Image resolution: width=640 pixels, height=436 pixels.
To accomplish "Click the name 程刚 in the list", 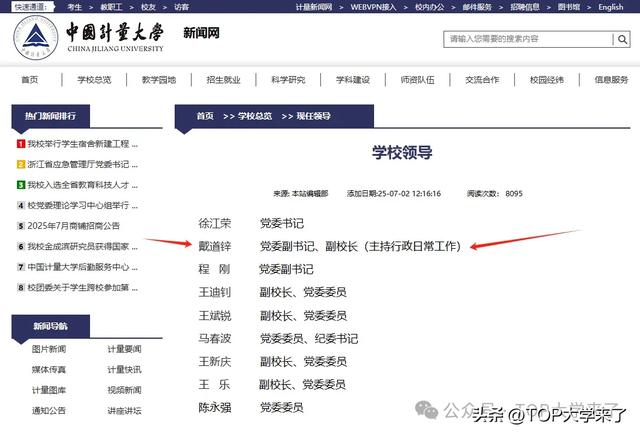I will point(215,269).
